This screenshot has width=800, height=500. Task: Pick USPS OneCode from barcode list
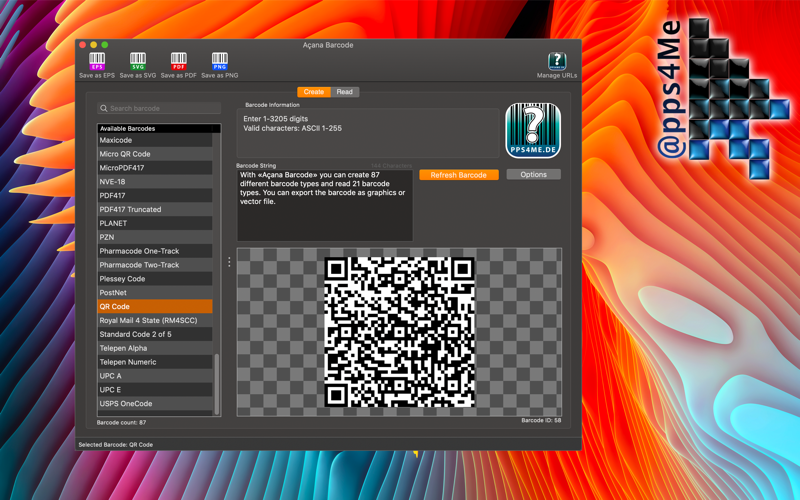pos(155,404)
